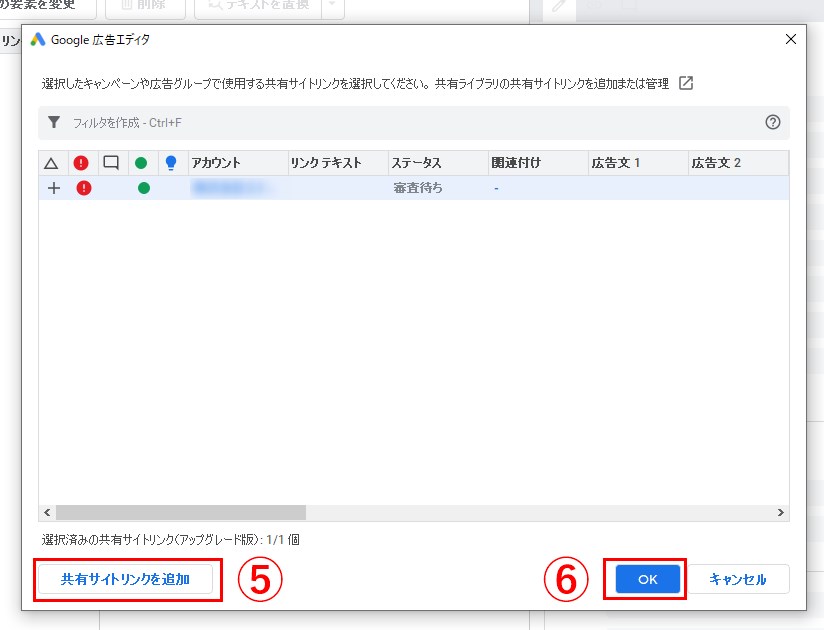The image size is (824, 630).
Task: Click the red error icon in first row
Action: coord(84,188)
